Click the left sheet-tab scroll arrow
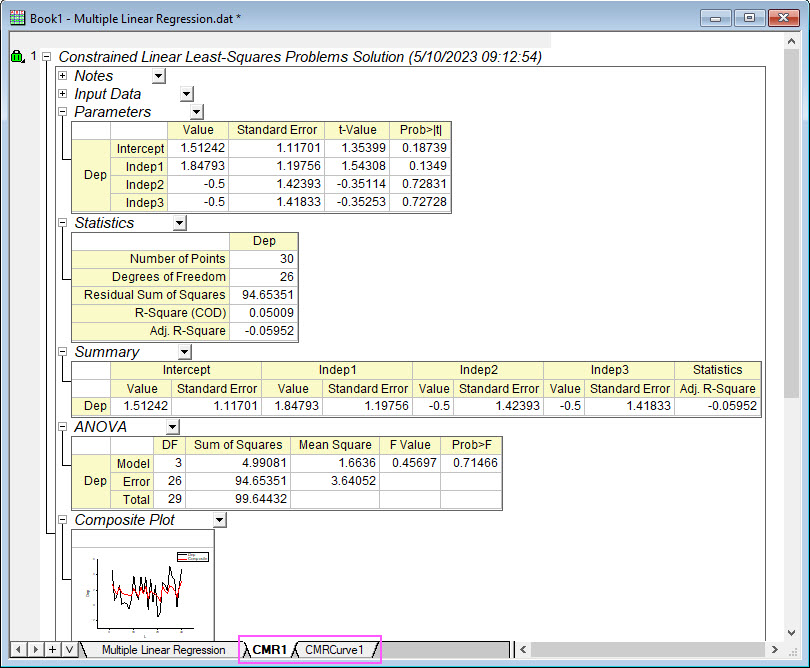The width and height of the screenshot is (810, 668). click(18, 650)
